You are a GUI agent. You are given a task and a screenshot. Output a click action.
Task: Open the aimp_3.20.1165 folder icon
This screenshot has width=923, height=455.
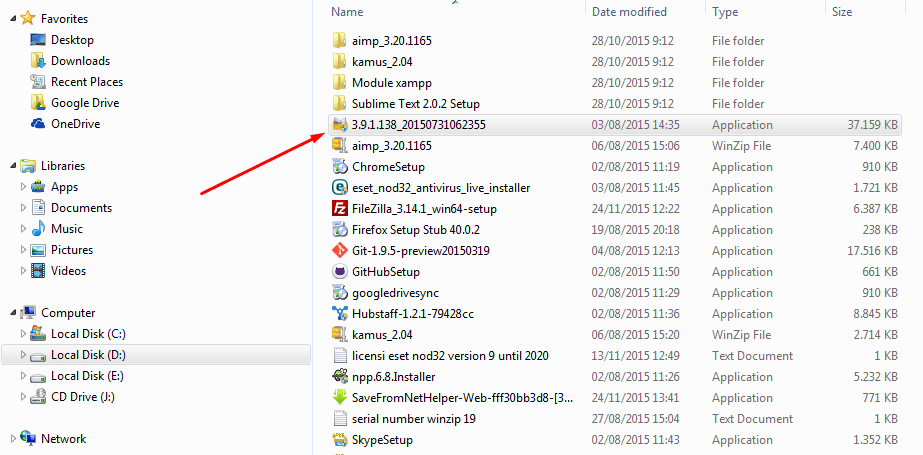click(x=339, y=41)
